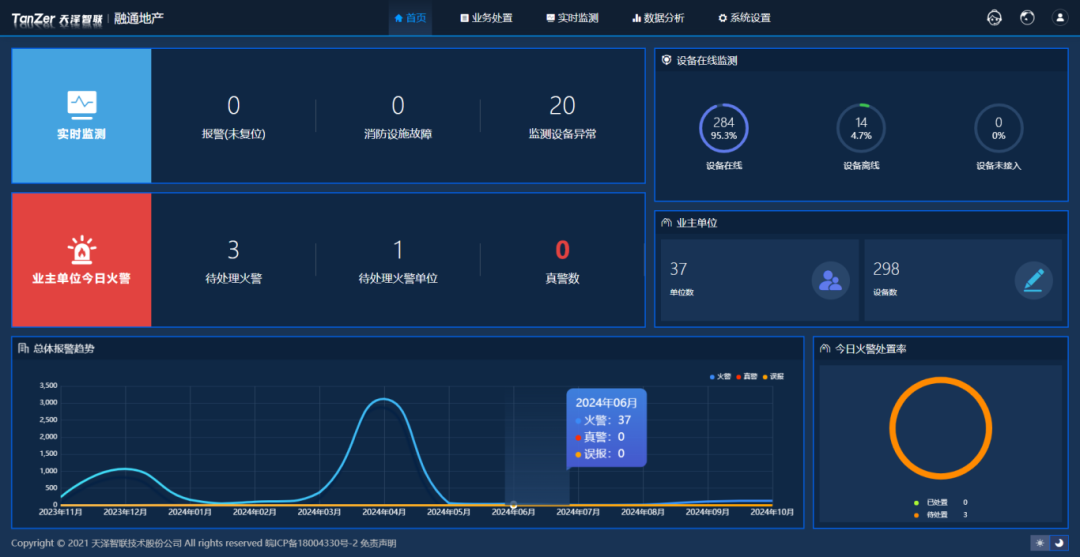Open the 系统设置 menu
This screenshot has height=557, width=1080.
pos(744,18)
